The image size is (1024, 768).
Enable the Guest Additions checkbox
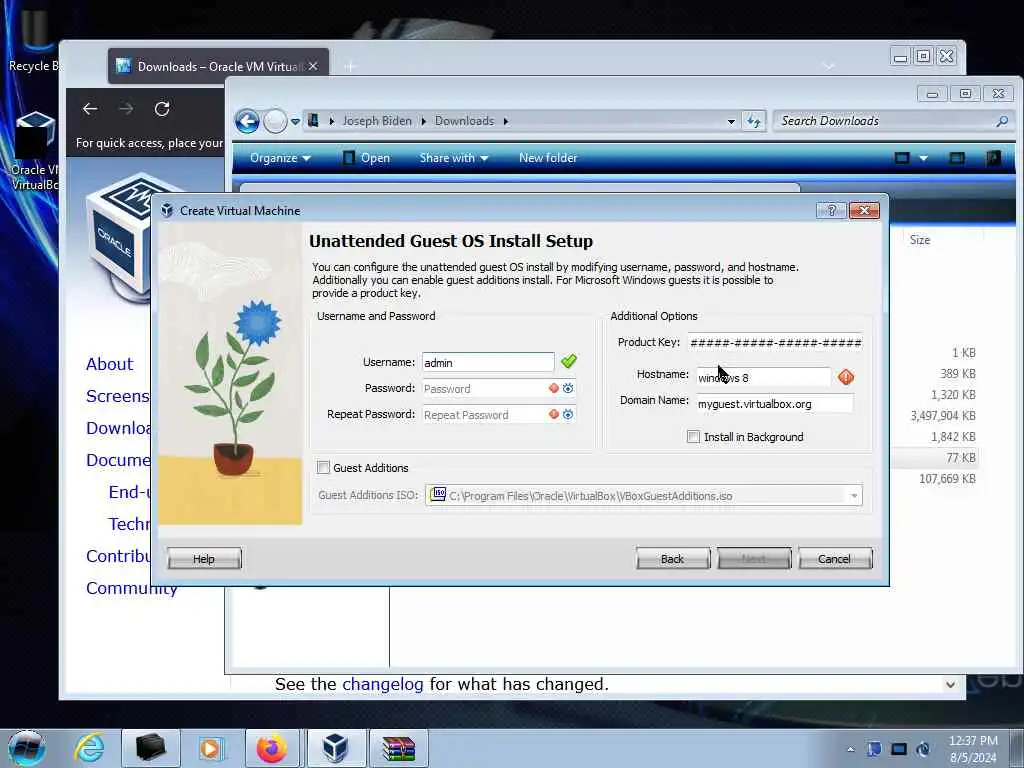tap(323, 467)
